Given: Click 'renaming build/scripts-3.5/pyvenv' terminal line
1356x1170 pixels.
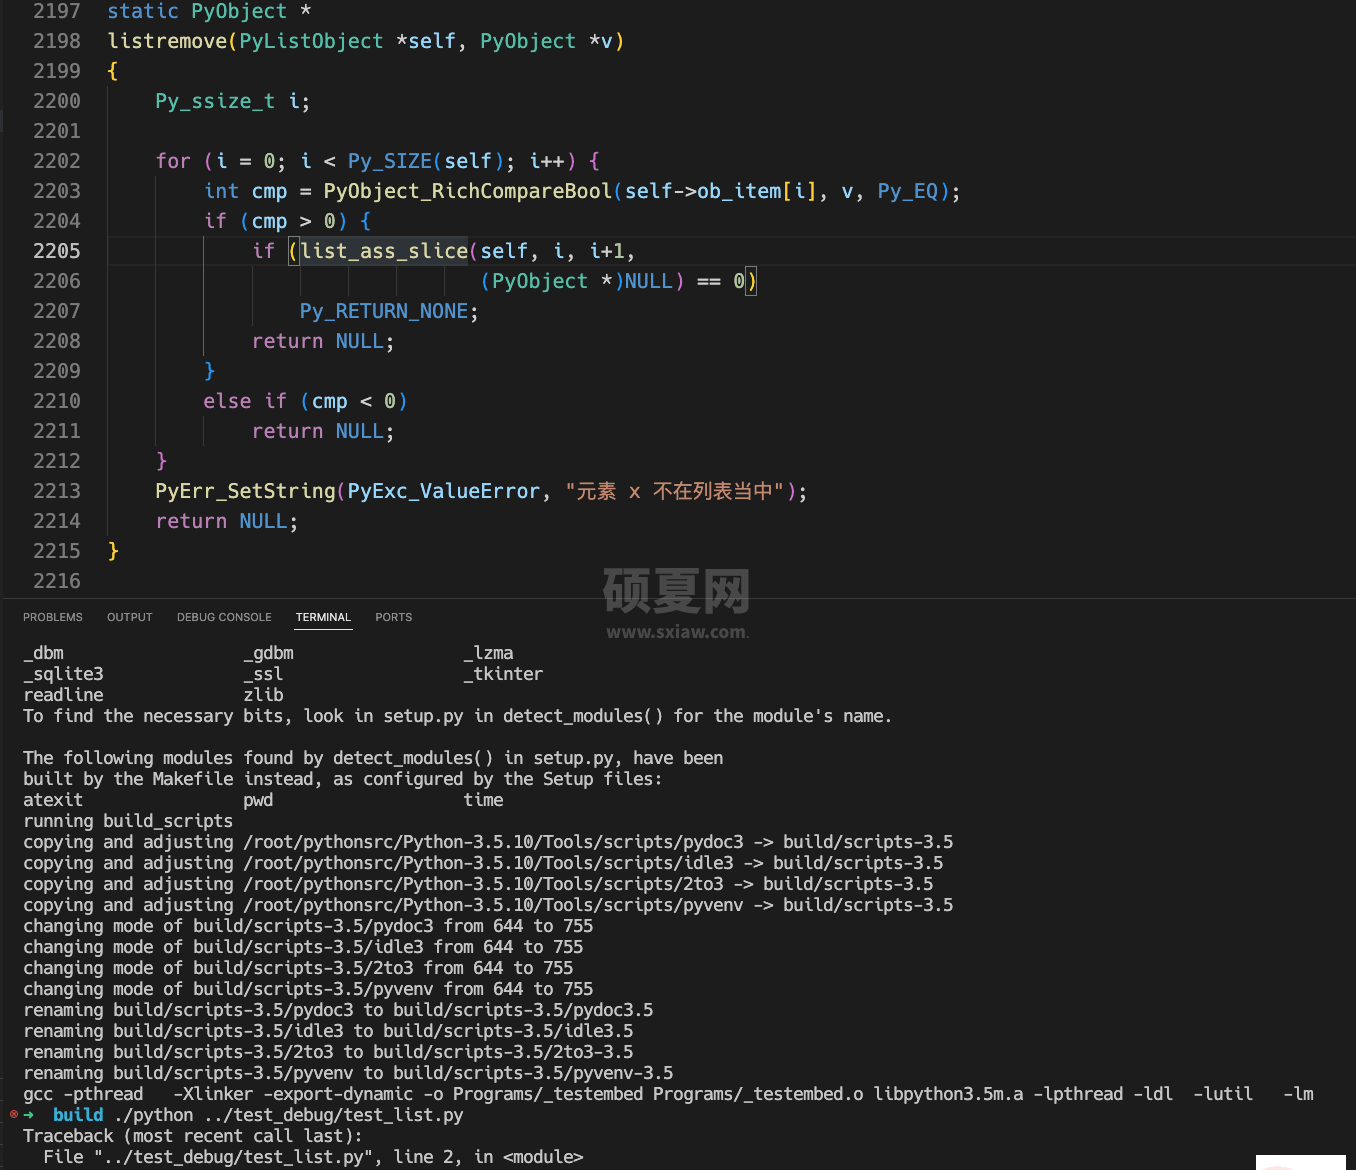Looking at the screenshot, I should [348, 1073].
